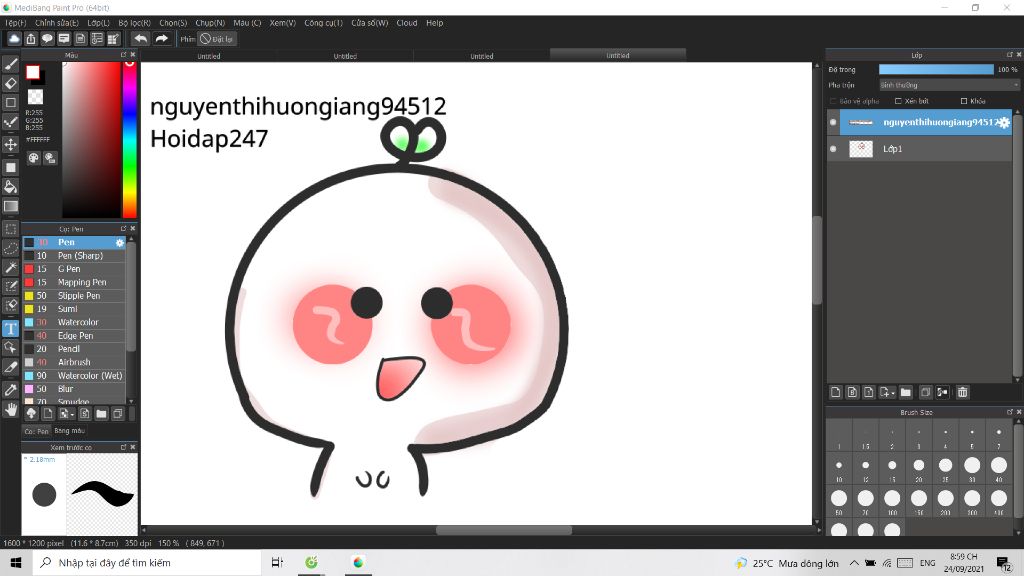Undock the Lớp layer panel

1010,55
